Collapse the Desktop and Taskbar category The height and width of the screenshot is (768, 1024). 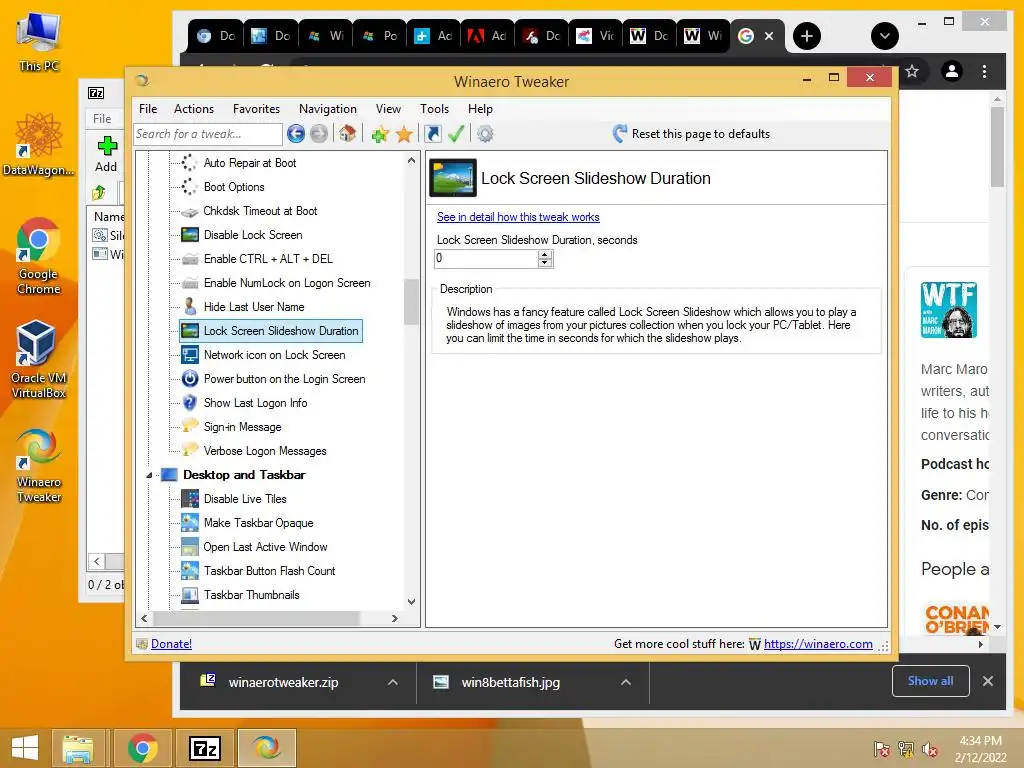click(149, 475)
